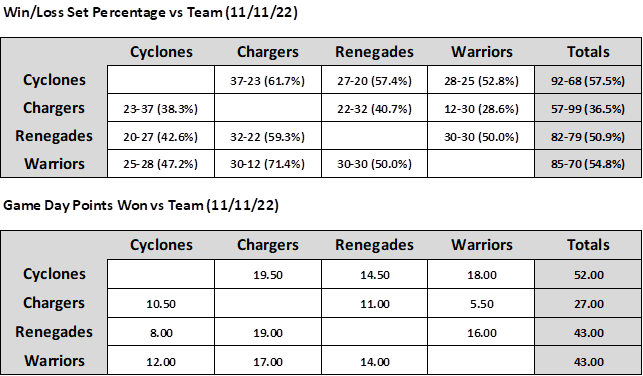Select the Cyclones vs Chargers 37-23 cell
Screen dimensions: 643x376
[x=268, y=80]
